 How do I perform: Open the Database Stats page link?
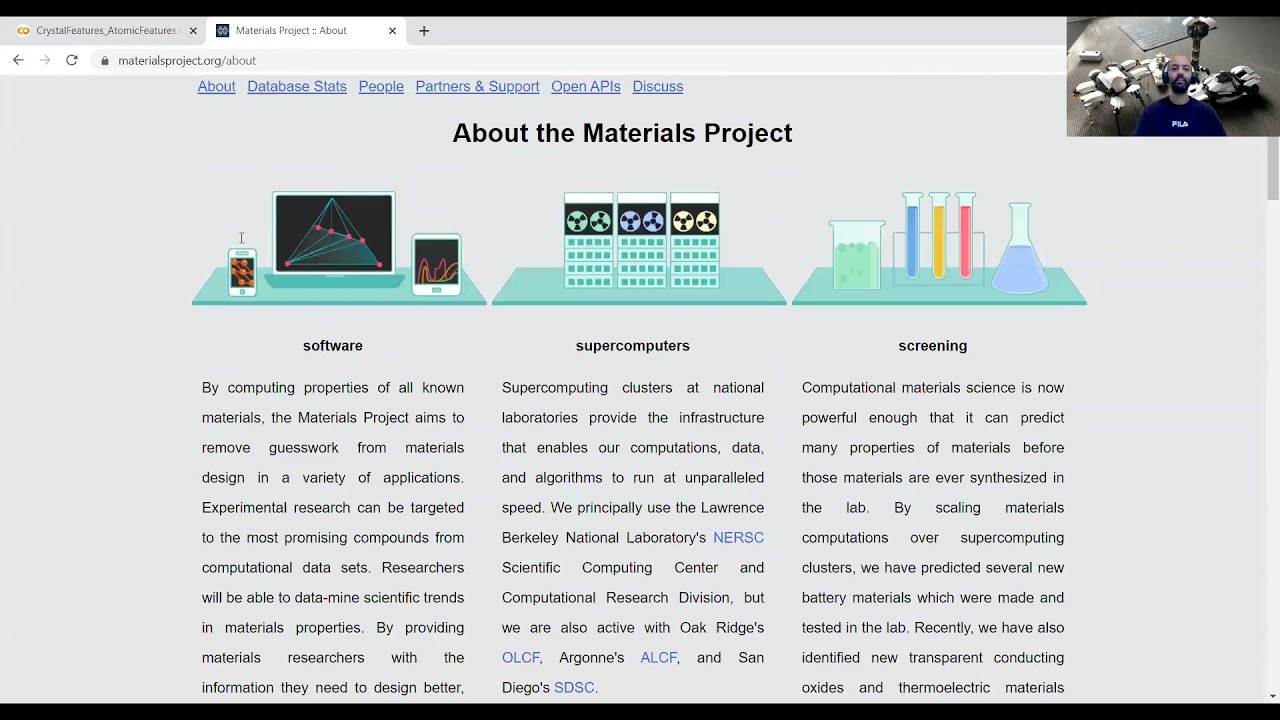click(297, 87)
